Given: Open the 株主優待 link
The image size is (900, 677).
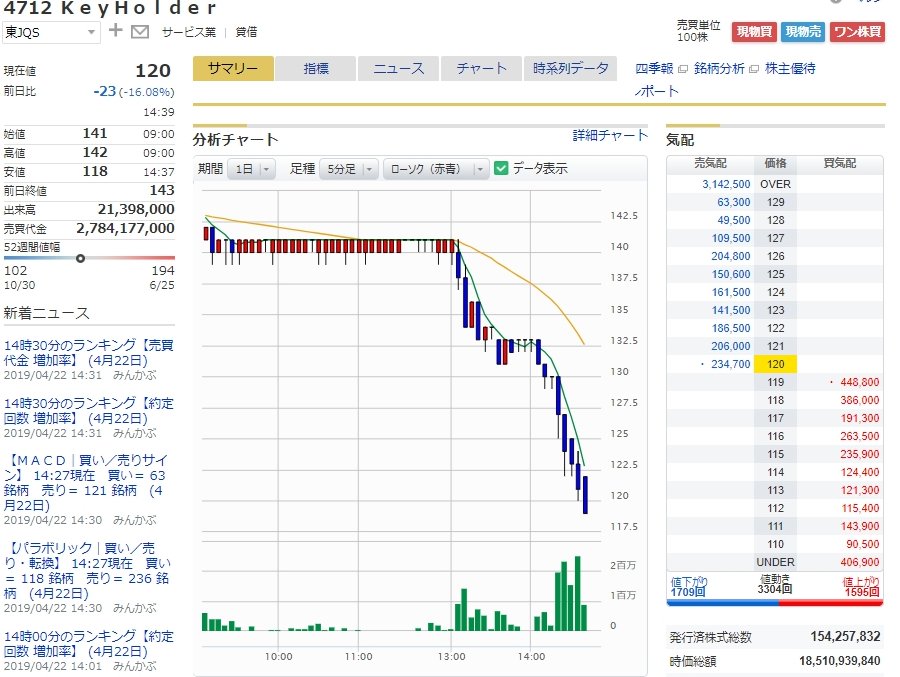Looking at the screenshot, I should (790, 68).
